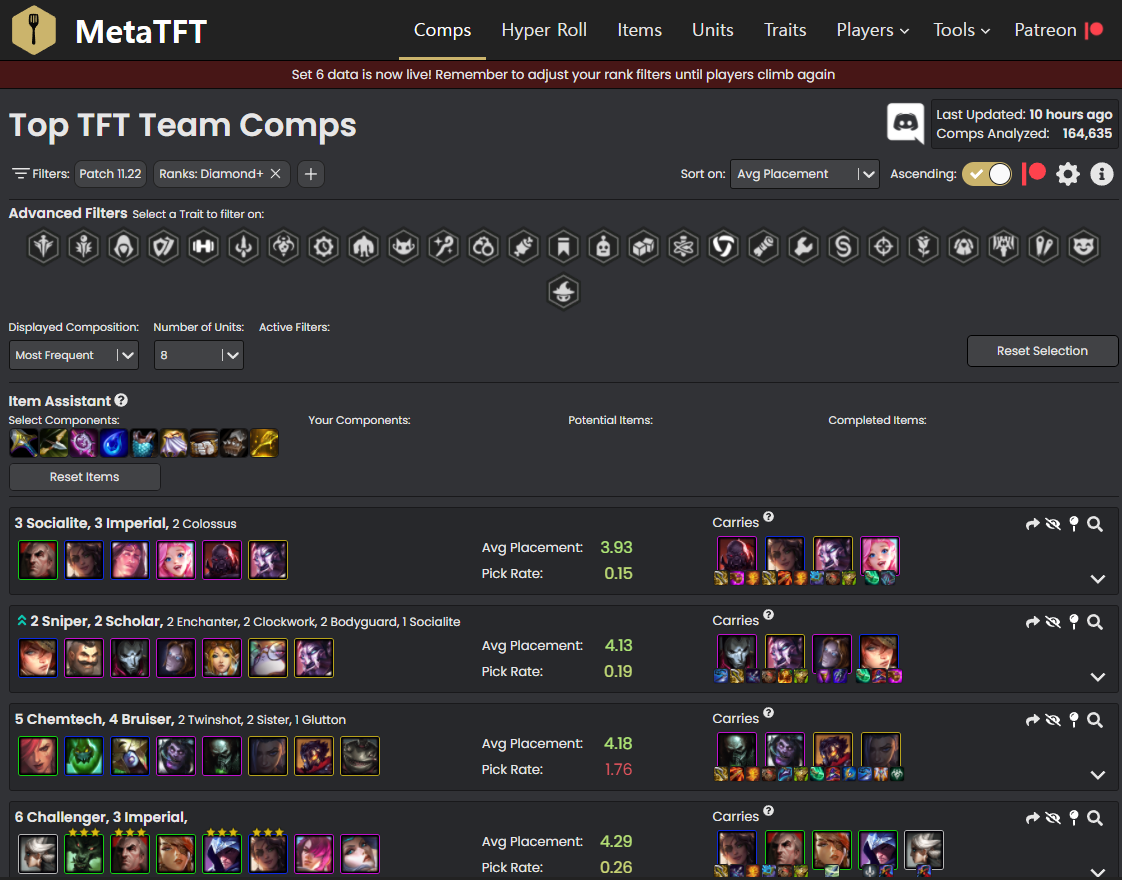The image size is (1122, 880).
Task: Pin the 3 Socialite, 3 Imperial comp
Action: point(1073,524)
